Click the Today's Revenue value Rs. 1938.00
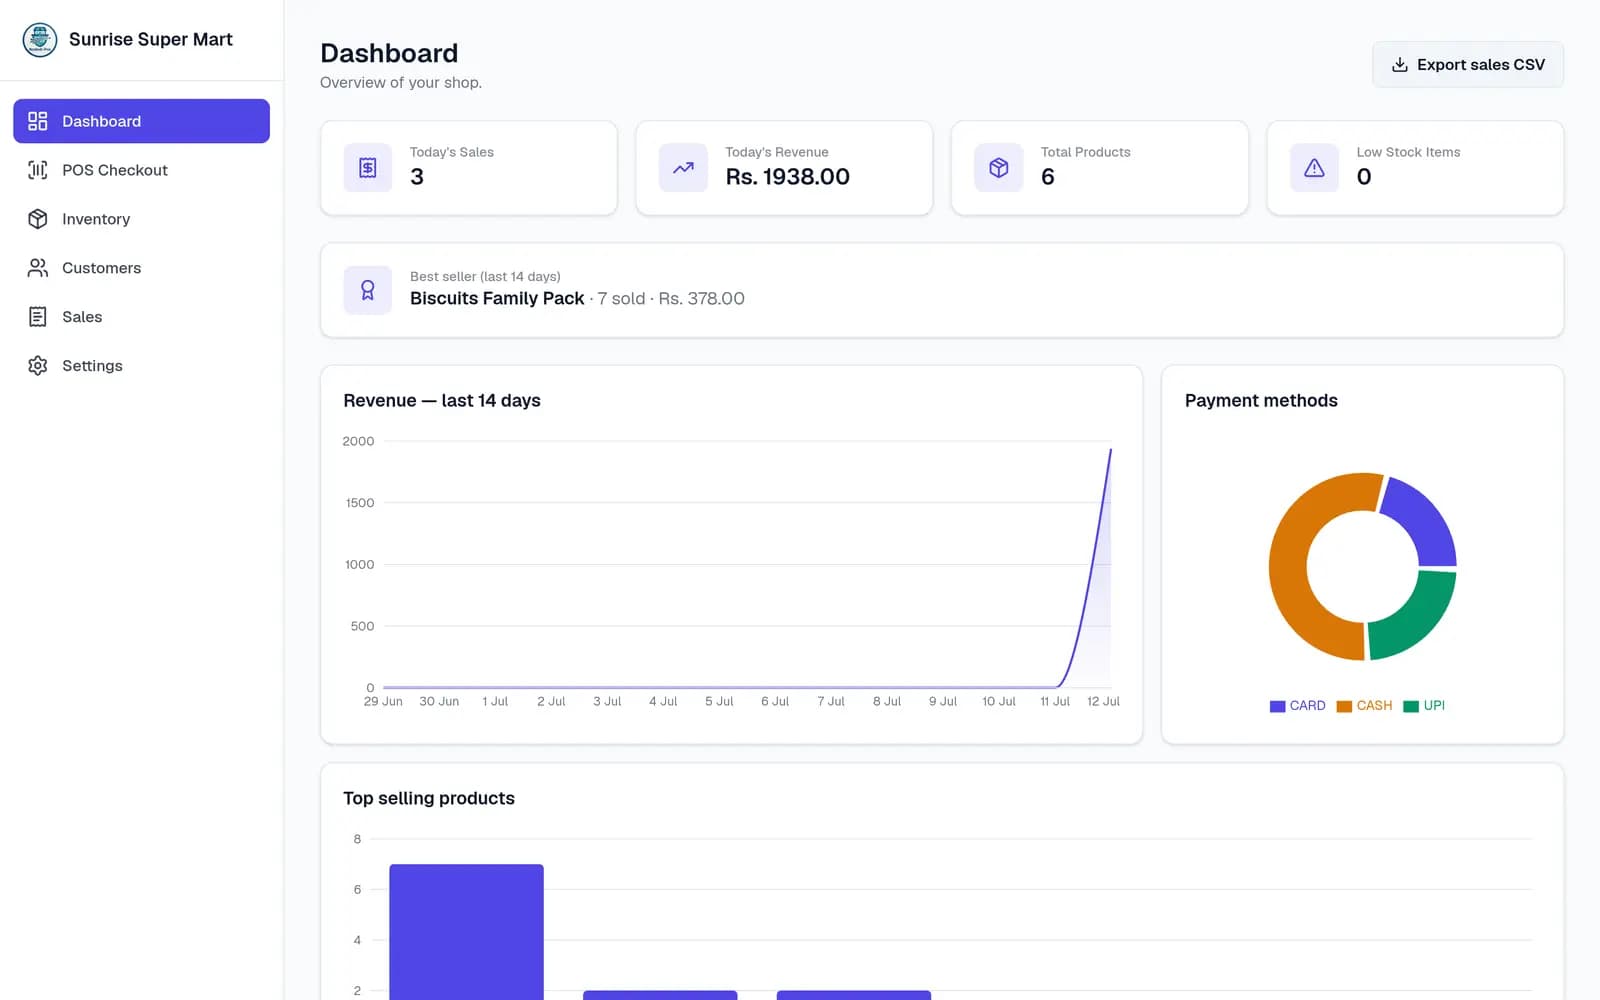This screenshot has height=1000, width=1600. coord(787,177)
